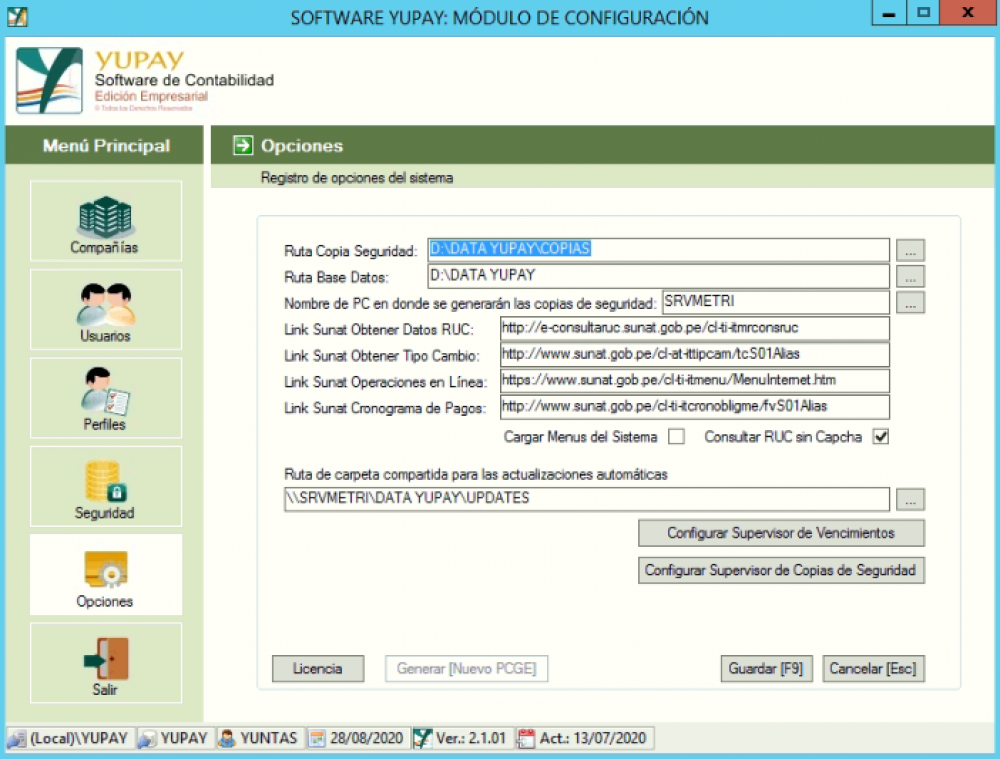
Task: Click the Seguridad label in the sidebar
Action: 105,513
